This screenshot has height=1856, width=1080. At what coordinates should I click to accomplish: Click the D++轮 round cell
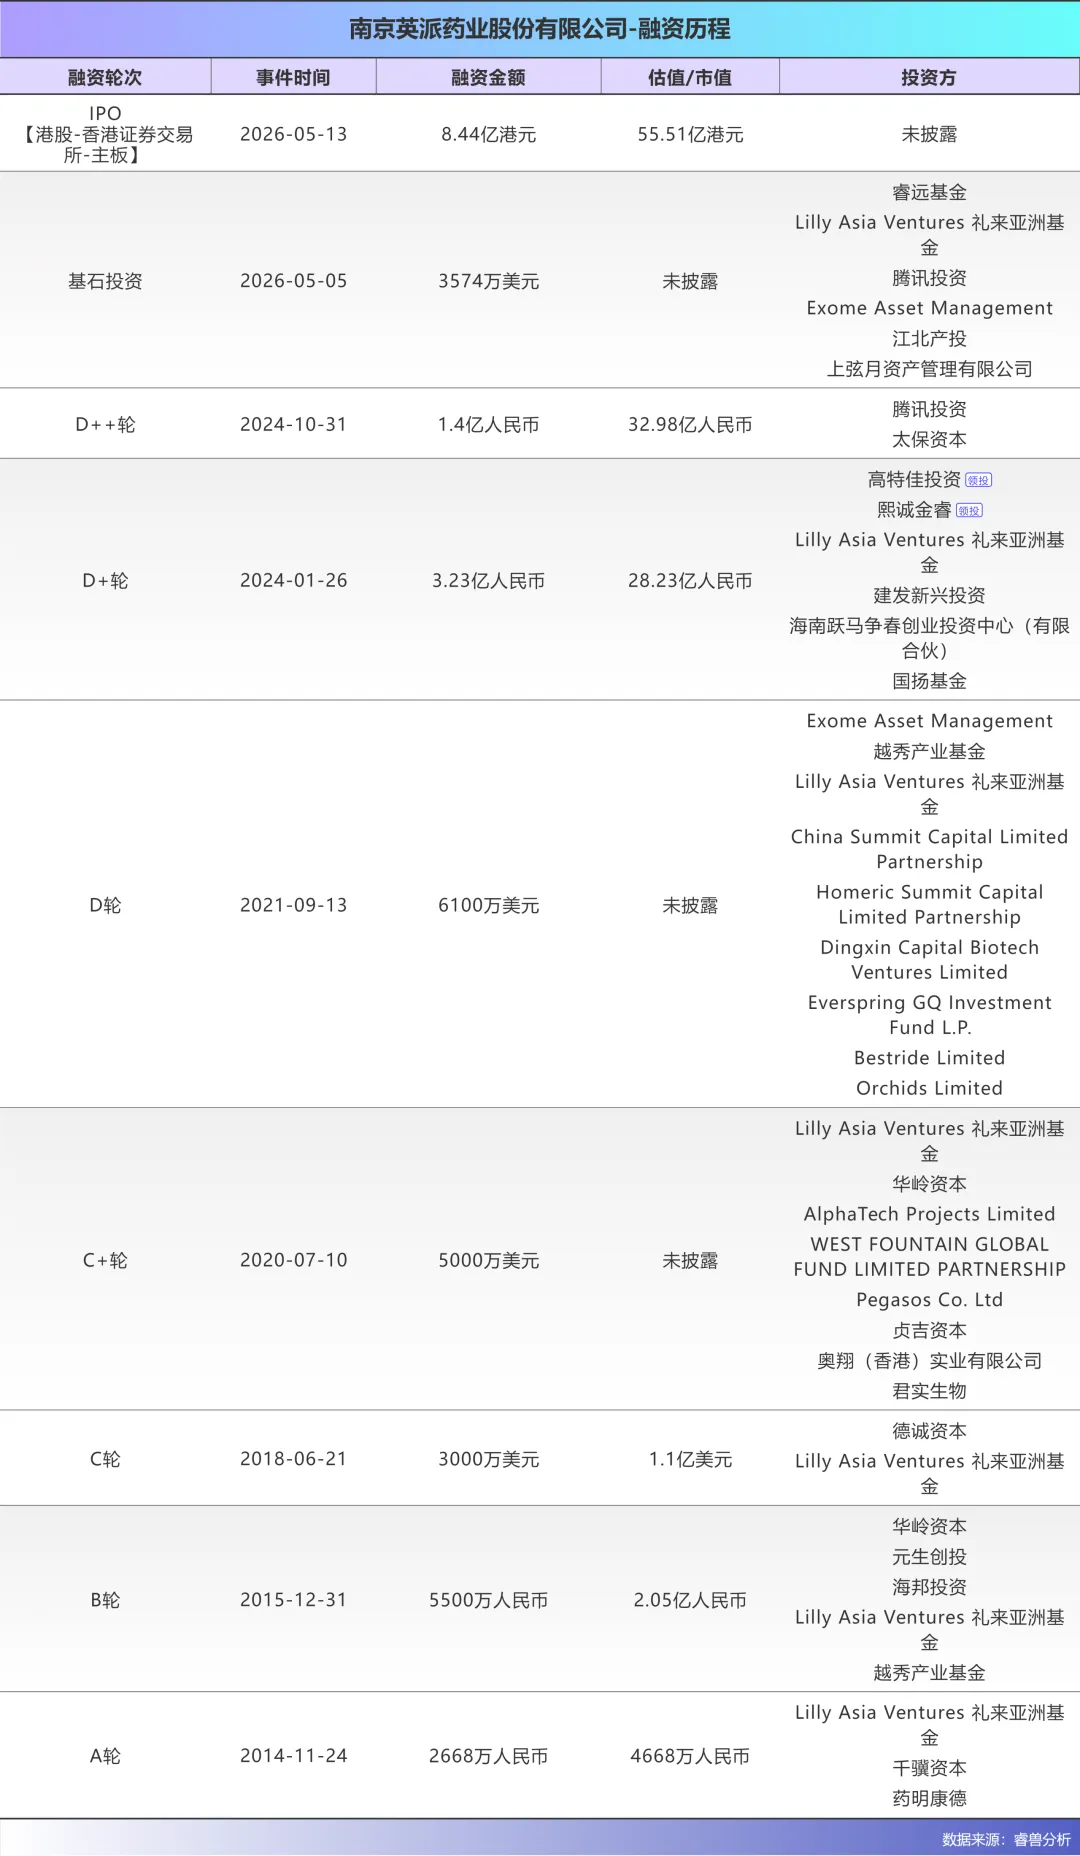click(x=105, y=424)
